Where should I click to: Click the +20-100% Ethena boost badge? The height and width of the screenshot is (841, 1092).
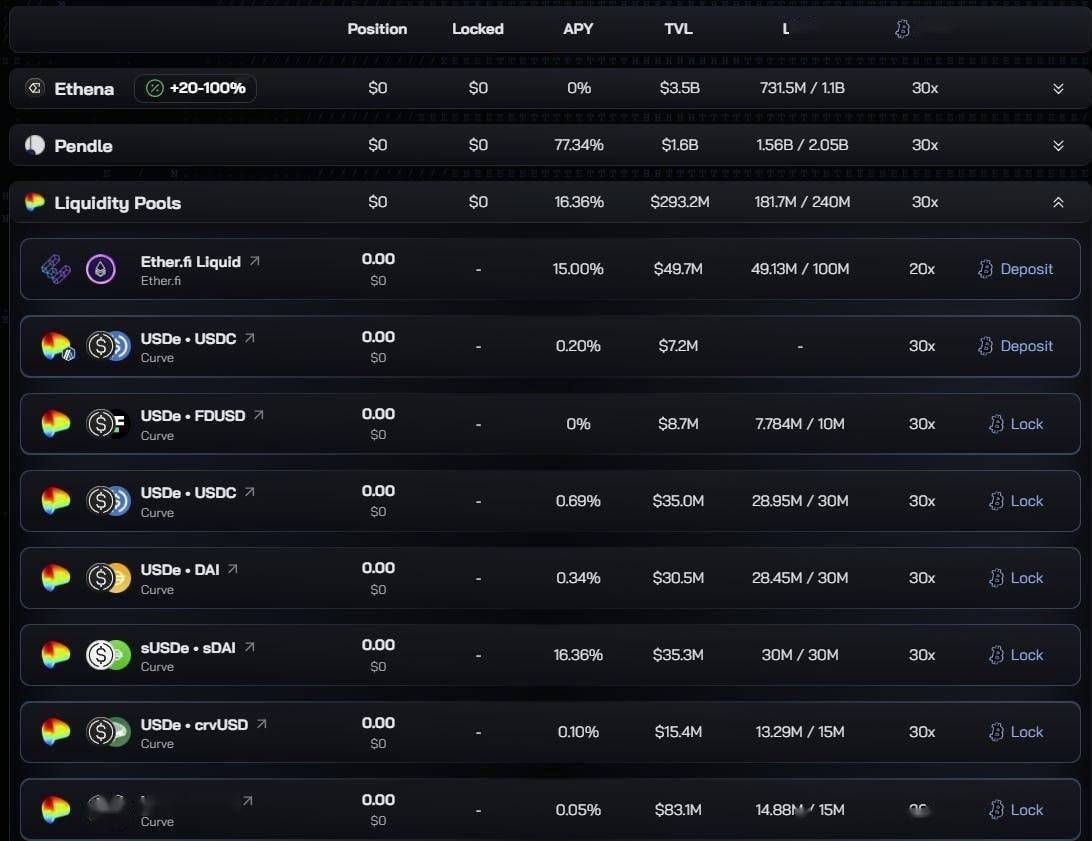click(x=195, y=88)
